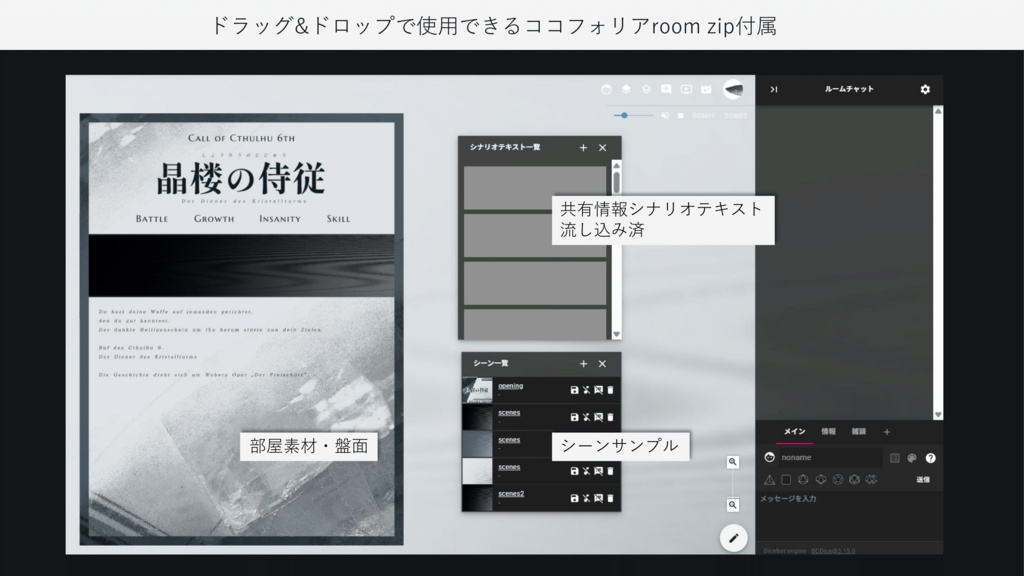This screenshot has width=1024, height=576.
Task: Switch to the メイン chat tab
Action: 794,432
